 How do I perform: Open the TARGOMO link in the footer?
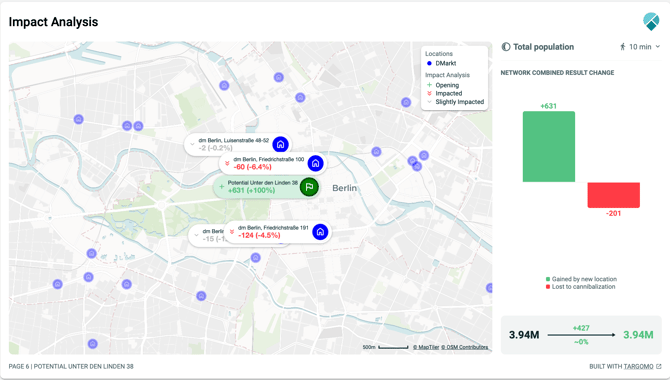point(638,366)
